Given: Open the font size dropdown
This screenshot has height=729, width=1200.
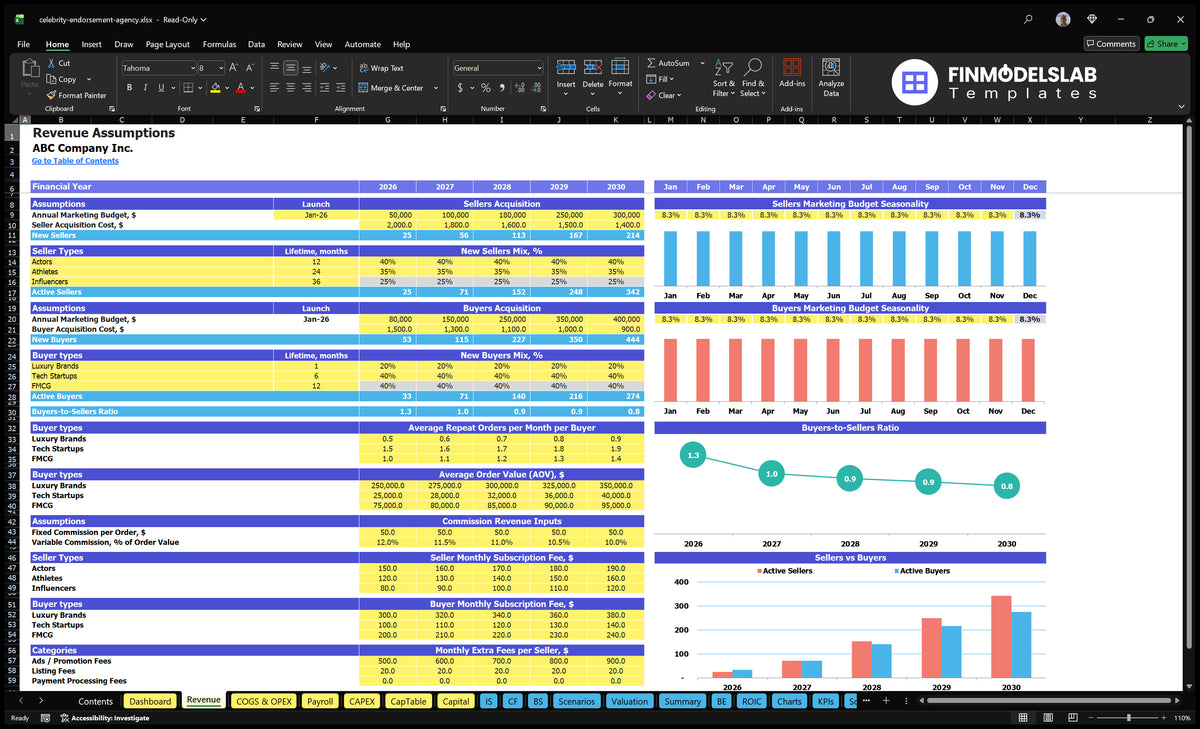Looking at the screenshot, I should (220, 68).
